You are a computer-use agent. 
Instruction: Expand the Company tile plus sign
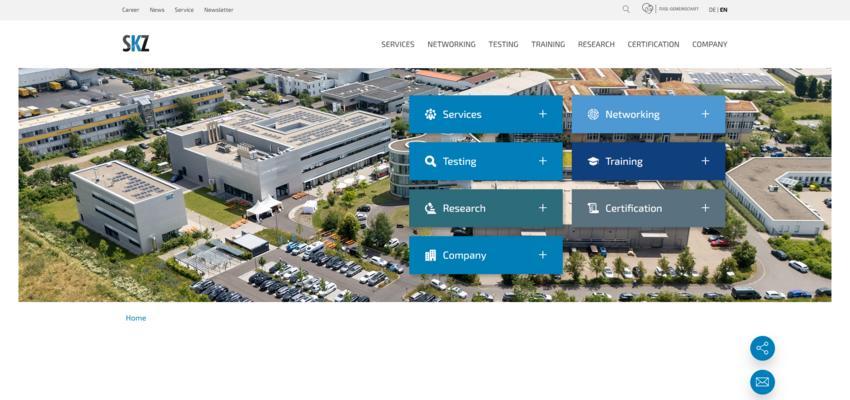click(543, 255)
